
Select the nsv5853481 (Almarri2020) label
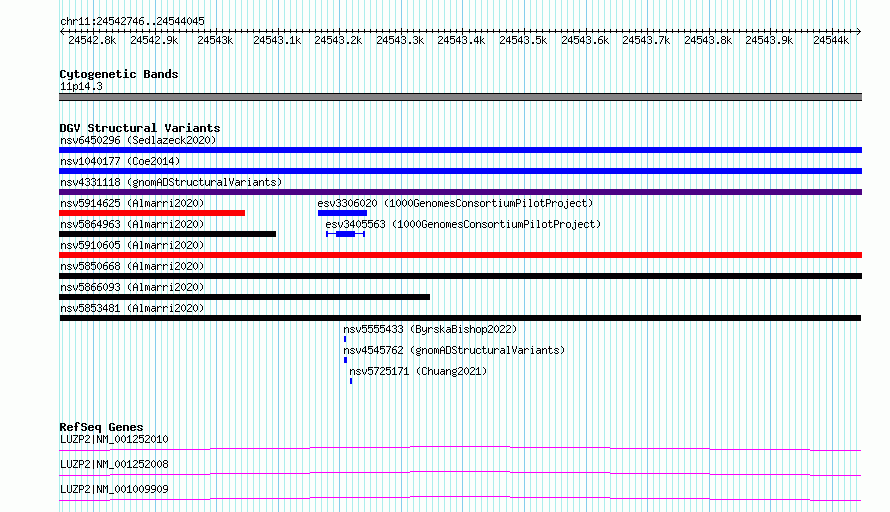tap(132, 308)
